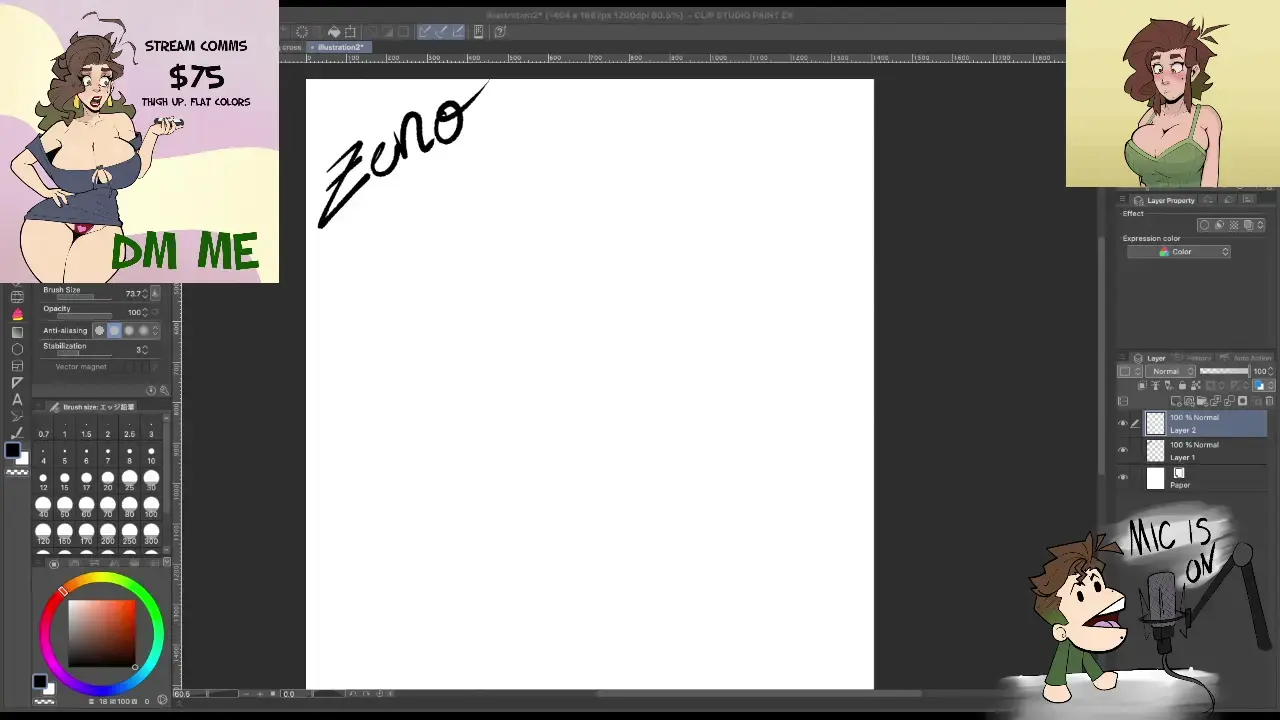Click the layer opacity slider
This screenshot has width=1280, height=720.
click(1224, 371)
